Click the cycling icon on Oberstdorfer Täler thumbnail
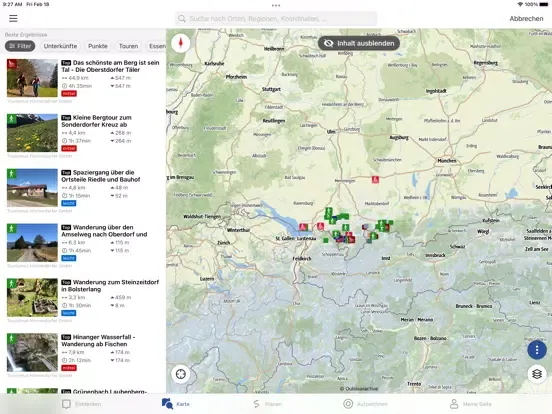The image size is (552, 414). (x=12, y=64)
